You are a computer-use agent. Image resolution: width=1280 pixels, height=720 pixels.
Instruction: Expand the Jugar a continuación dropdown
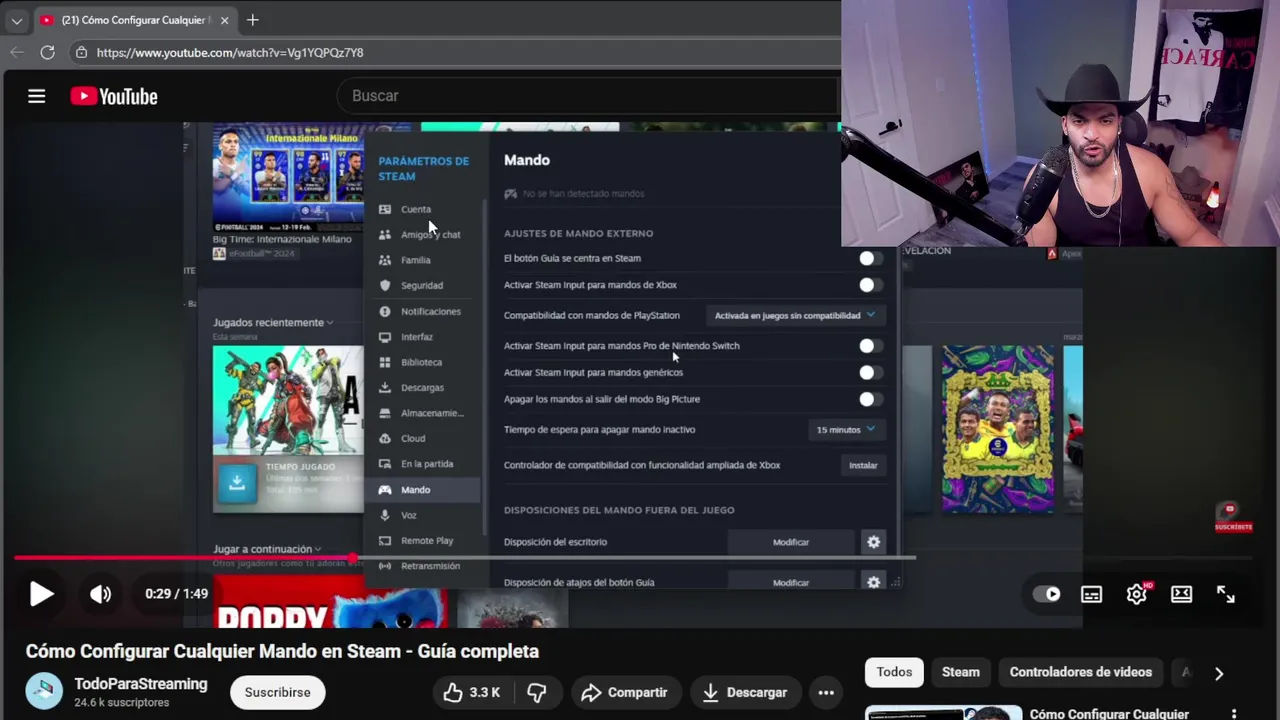tap(267, 549)
